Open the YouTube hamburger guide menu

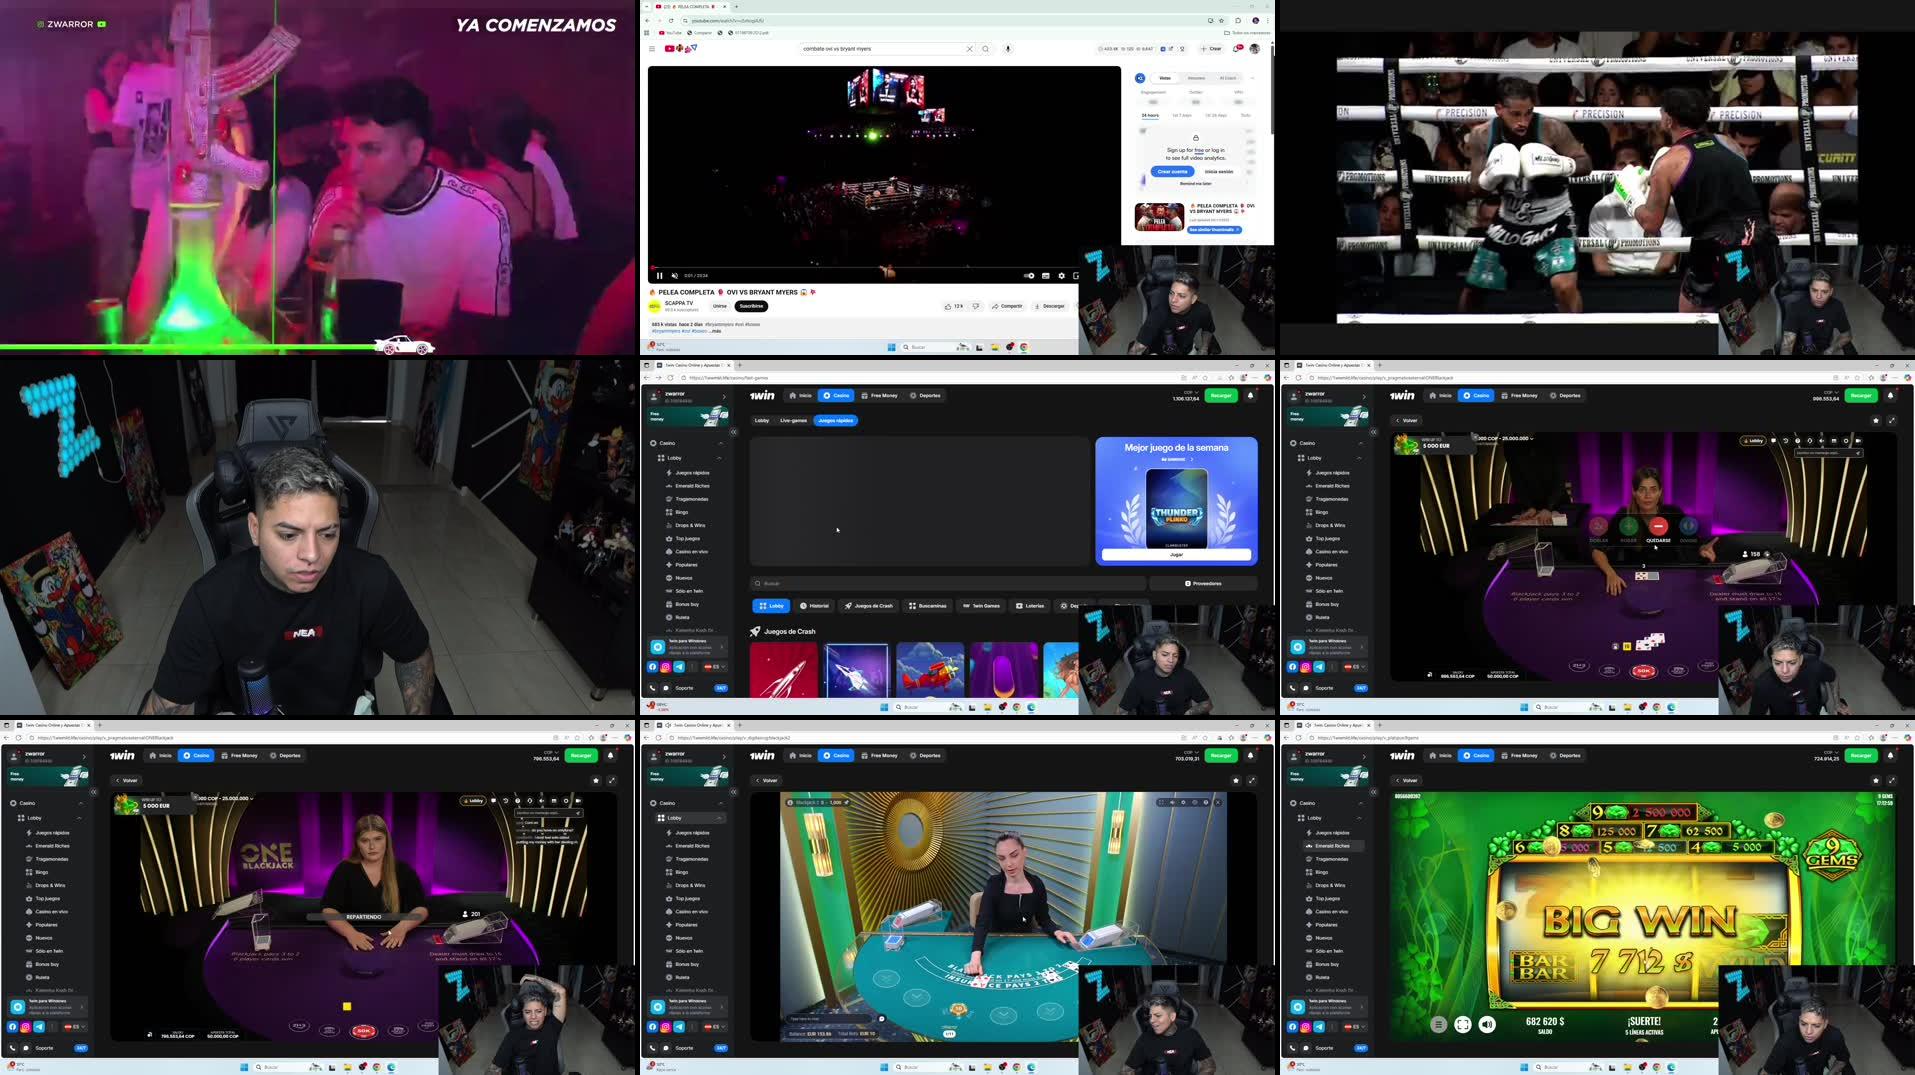click(652, 49)
